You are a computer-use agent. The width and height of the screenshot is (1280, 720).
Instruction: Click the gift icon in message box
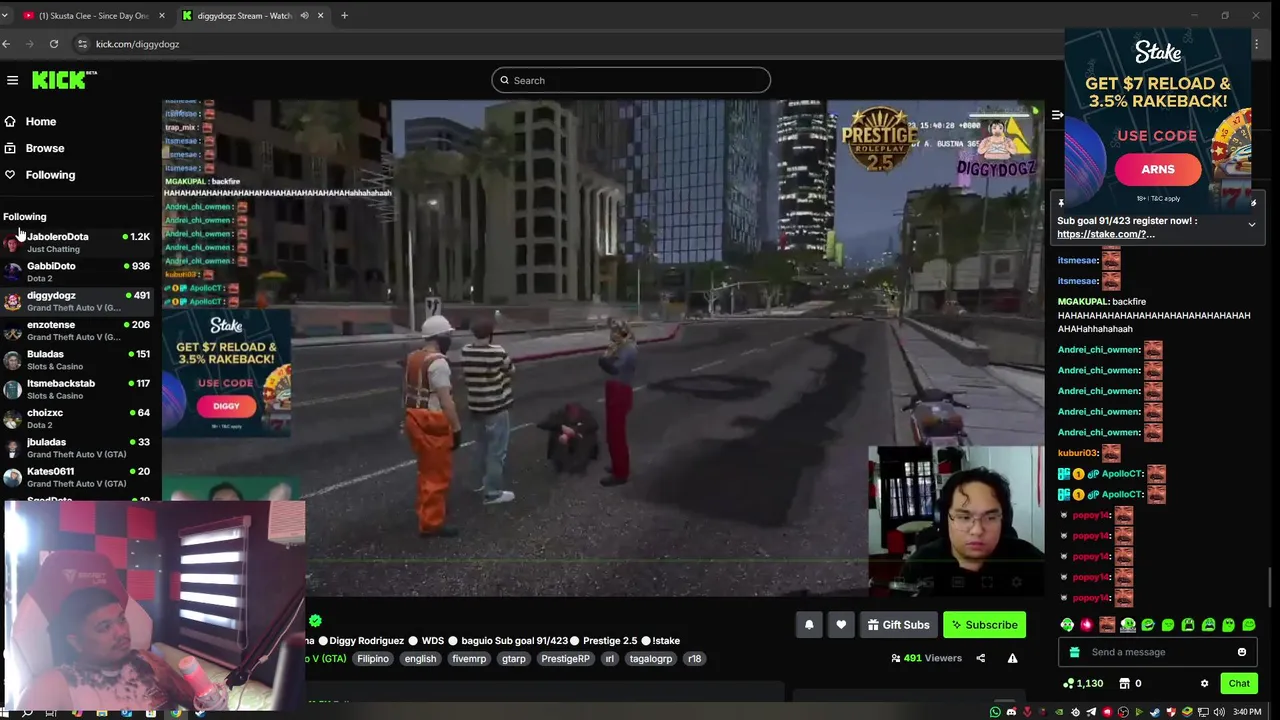coord(1075,652)
